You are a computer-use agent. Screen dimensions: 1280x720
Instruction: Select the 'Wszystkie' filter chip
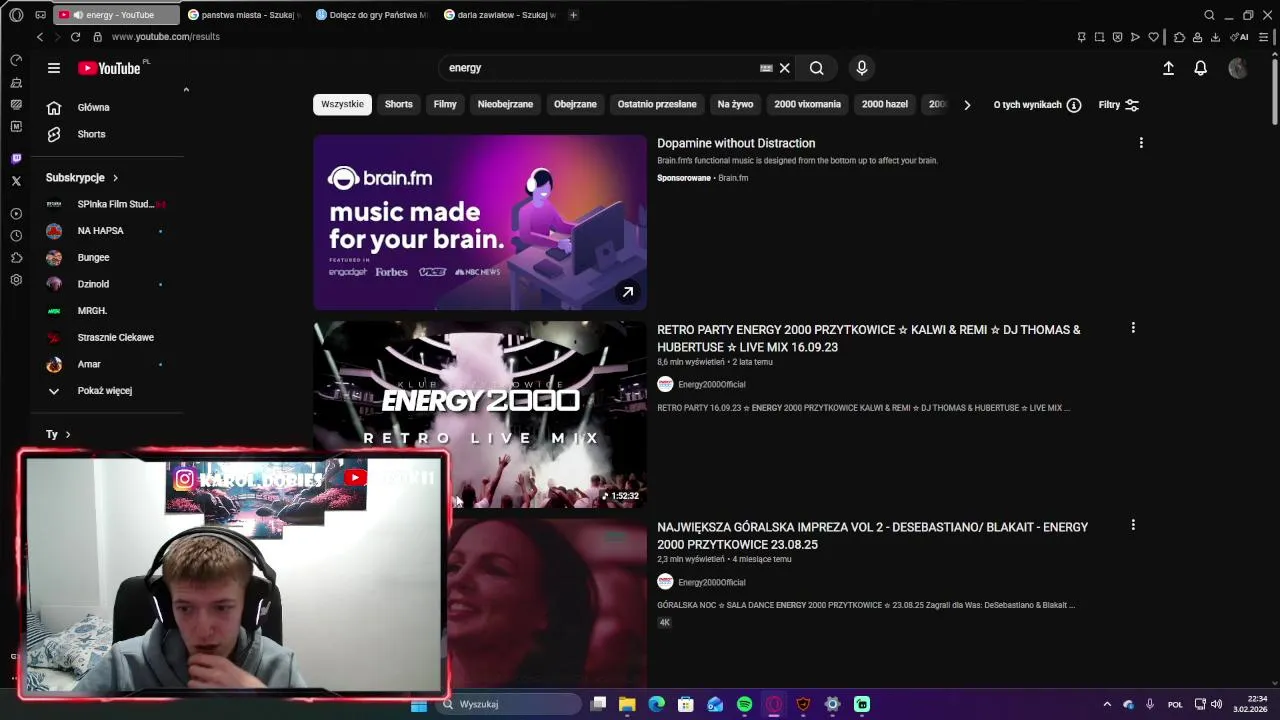(x=342, y=104)
